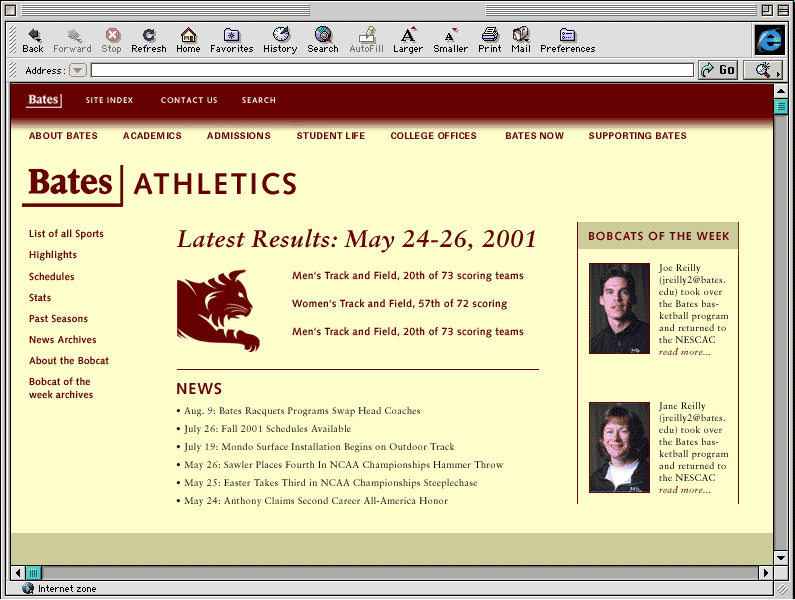Open May 25 Easter Steeplechase news
This screenshot has width=795, height=600.
tap(331, 483)
